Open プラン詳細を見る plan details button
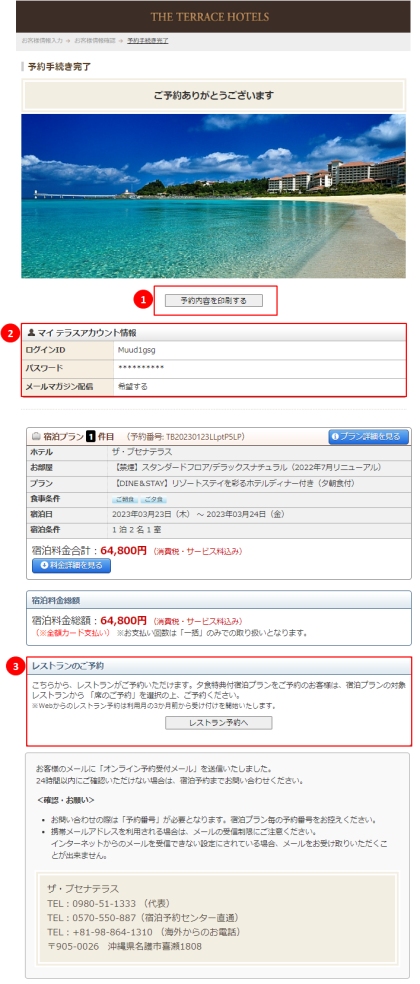Viewport: 420px width, 984px height. coord(368,437)
